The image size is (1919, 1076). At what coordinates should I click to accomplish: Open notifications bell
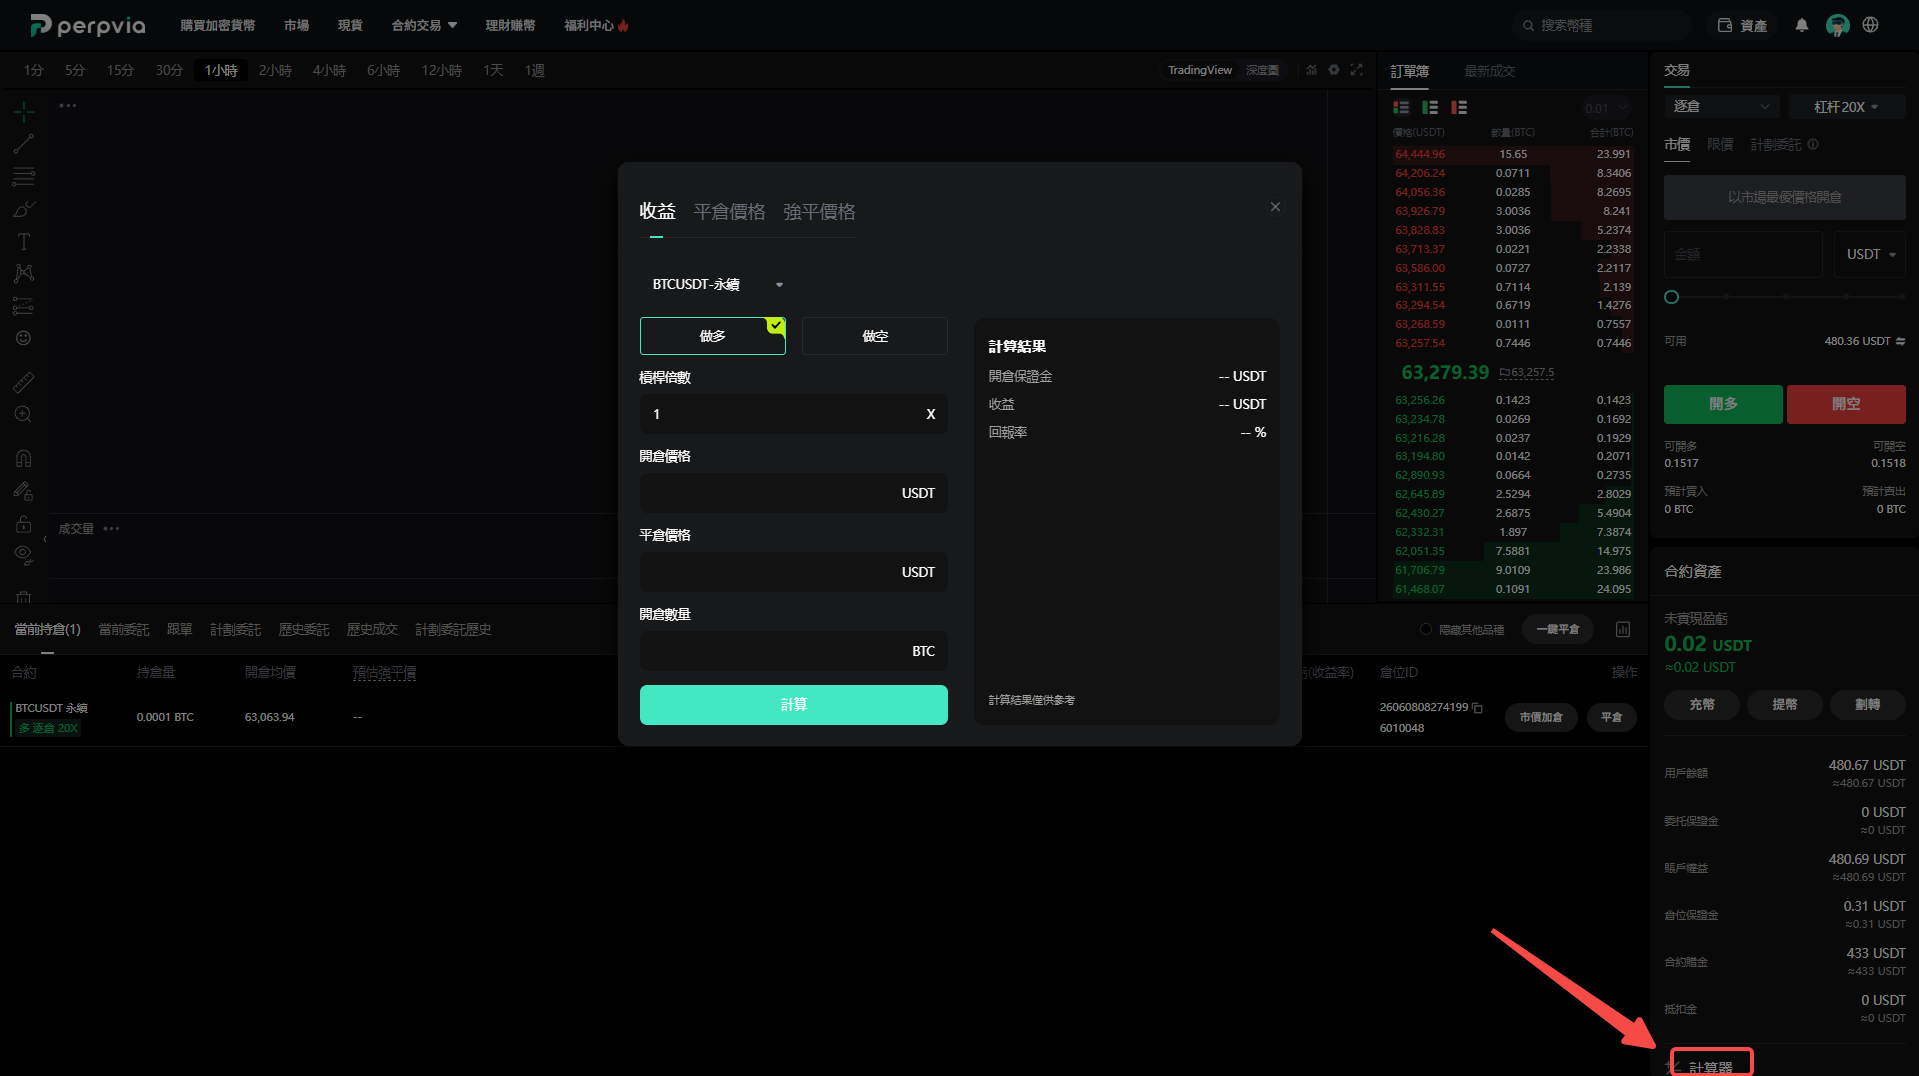[x=1801, y=25]
